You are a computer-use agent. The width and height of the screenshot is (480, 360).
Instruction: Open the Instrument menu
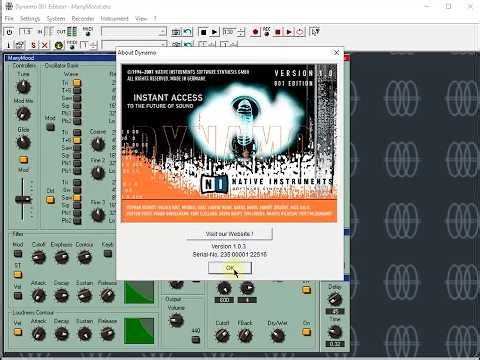point(114,18)
